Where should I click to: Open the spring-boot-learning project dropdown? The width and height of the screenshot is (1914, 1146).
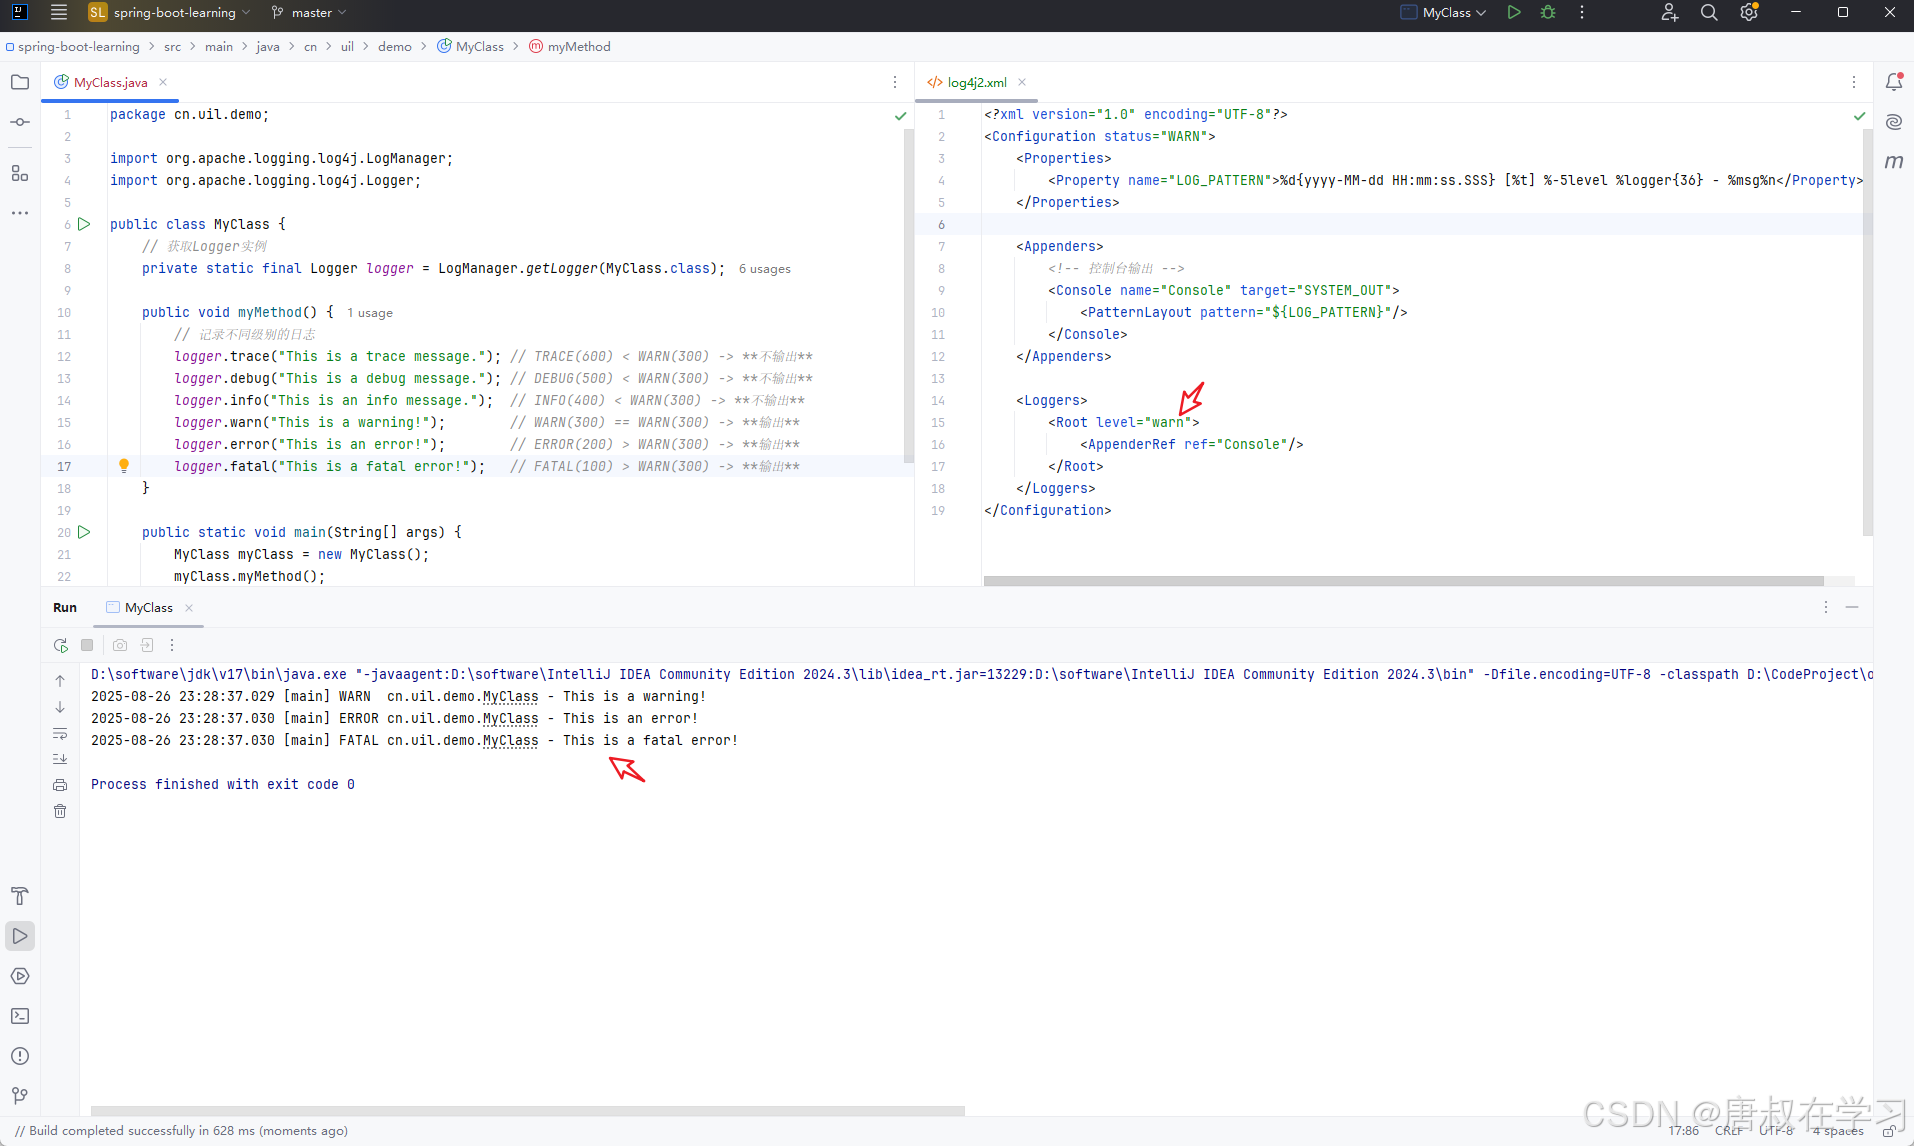point(168,13)
